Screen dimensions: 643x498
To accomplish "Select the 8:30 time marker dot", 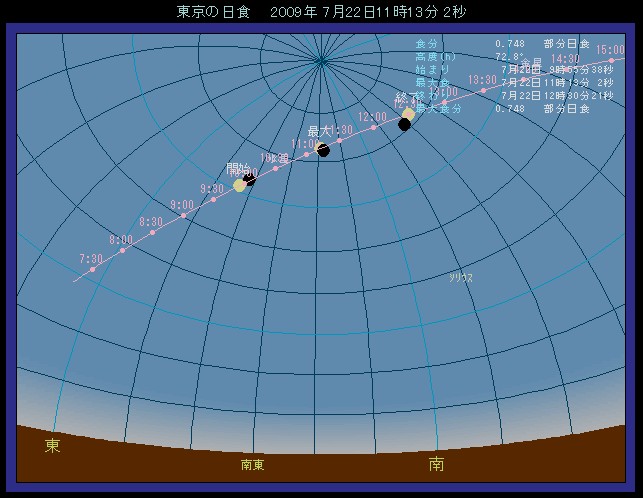I will [x=152, y=232].
